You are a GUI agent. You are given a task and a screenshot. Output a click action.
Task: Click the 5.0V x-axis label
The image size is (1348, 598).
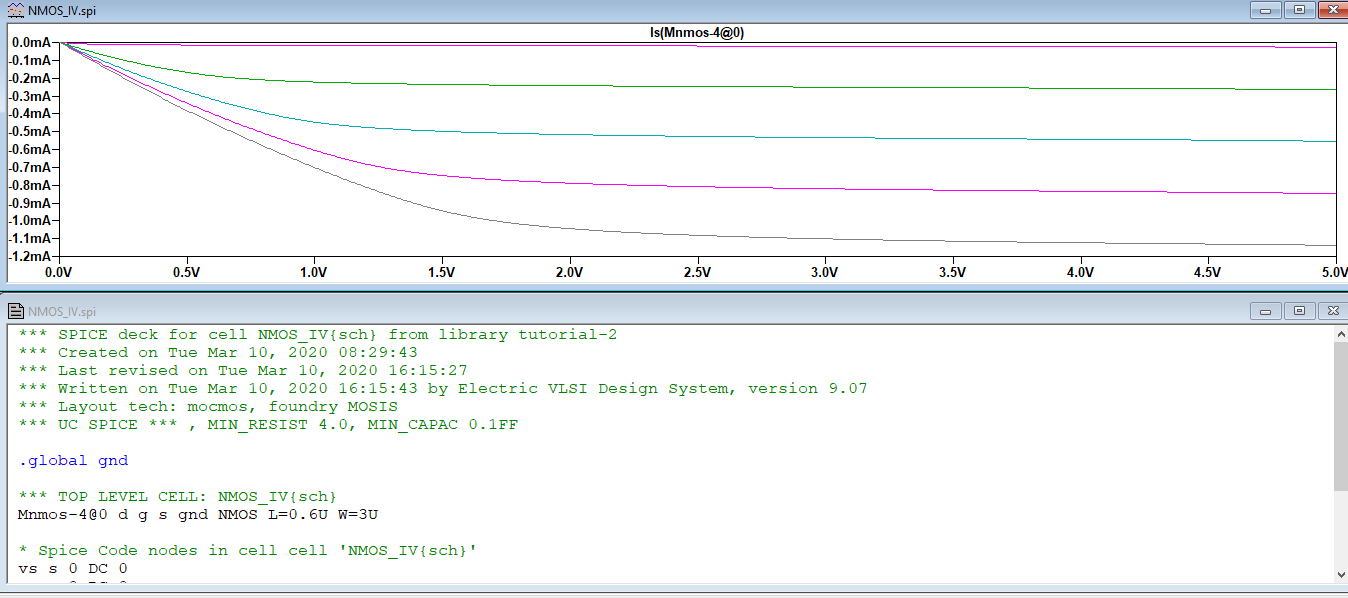click(1335, 272)
